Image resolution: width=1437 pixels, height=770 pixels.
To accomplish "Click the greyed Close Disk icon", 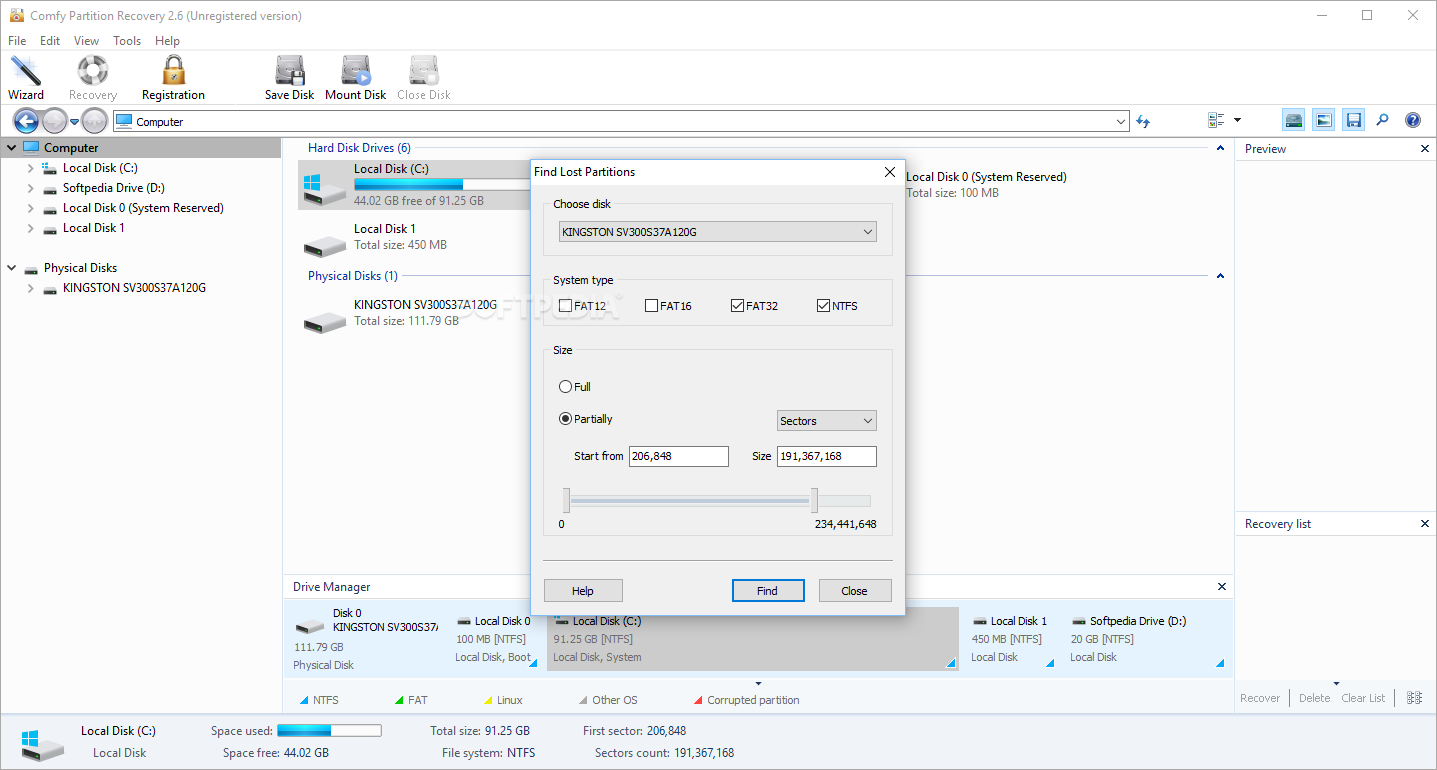I will [x=424, y=78].
